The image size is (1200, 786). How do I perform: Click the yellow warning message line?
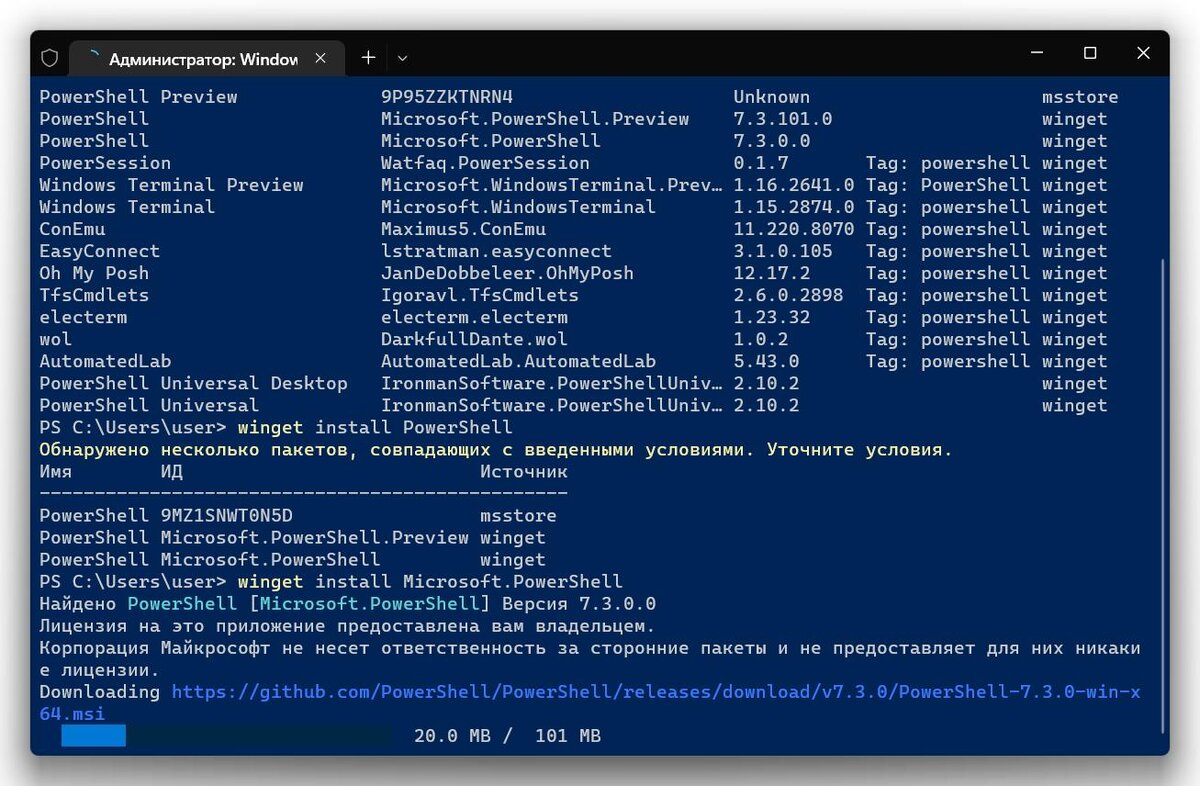point(496,449)
